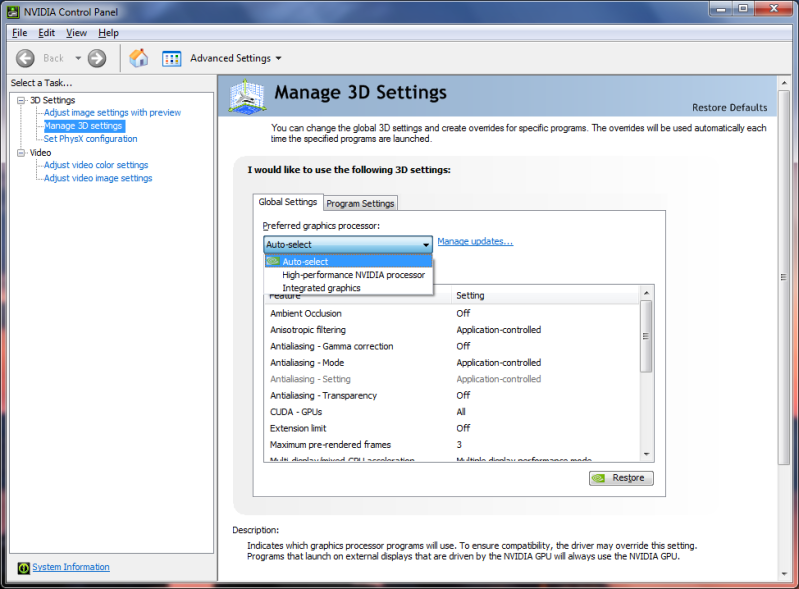Select Adjust image settings with preview
799x589 pixels.
click(x=112, y=113)
